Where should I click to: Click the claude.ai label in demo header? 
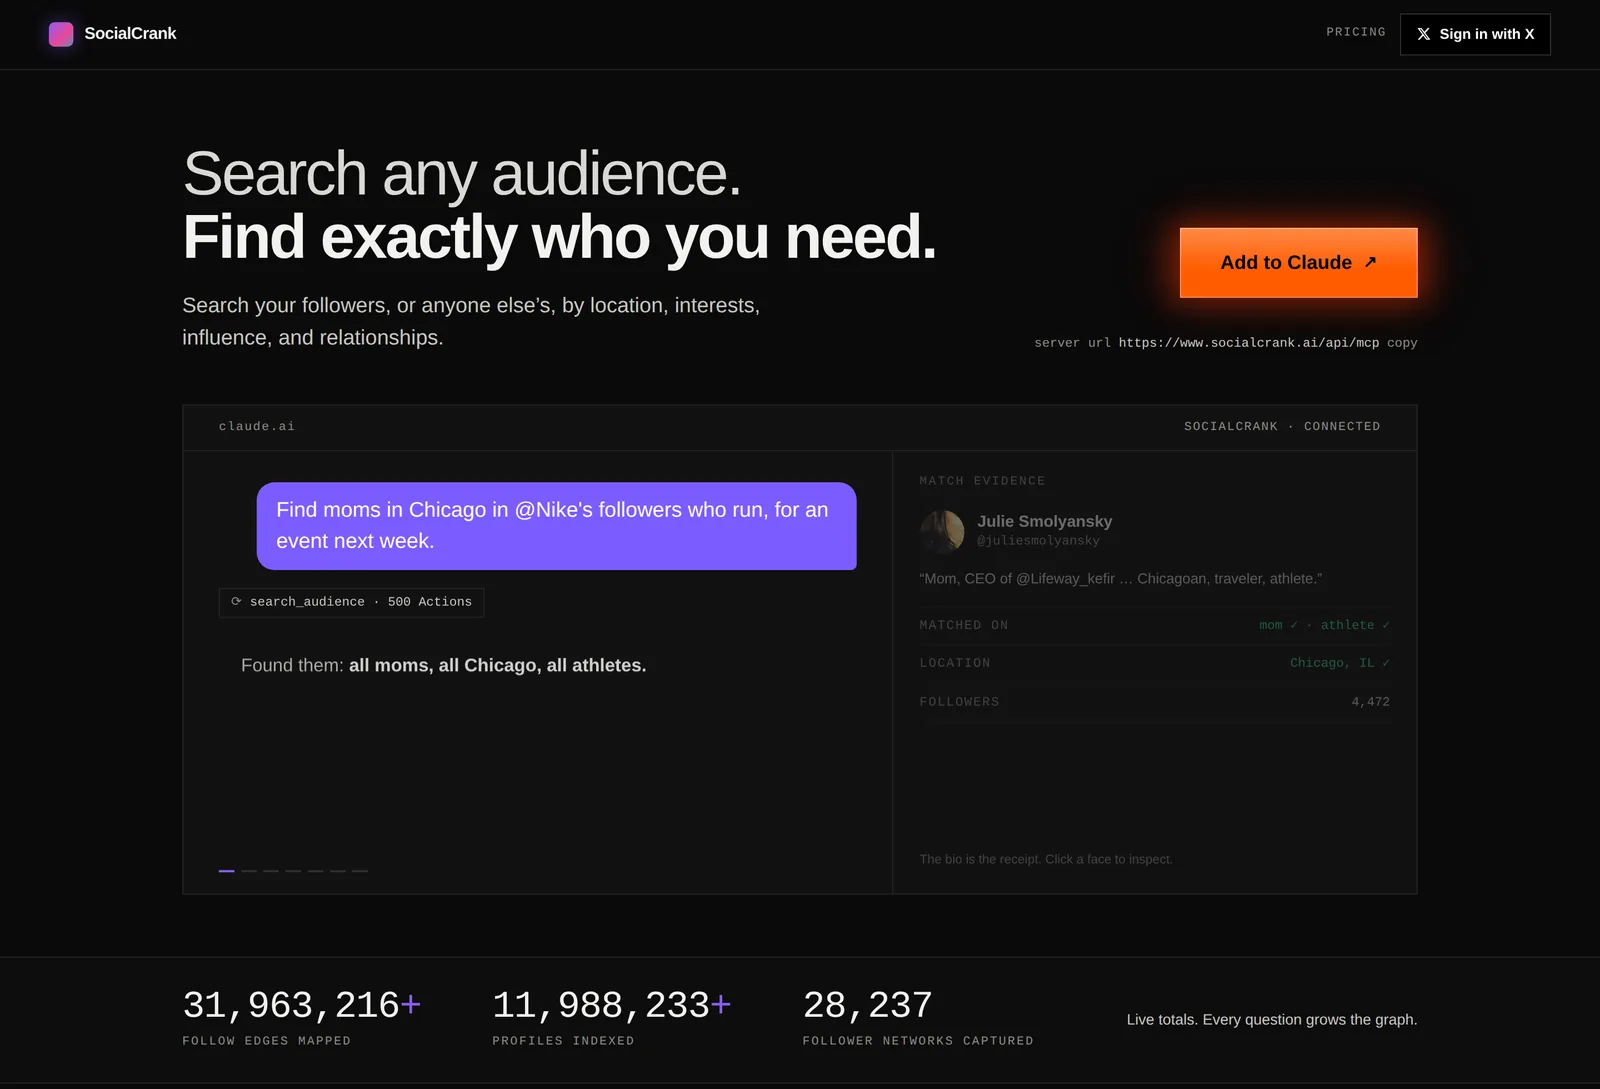[257, 427]
